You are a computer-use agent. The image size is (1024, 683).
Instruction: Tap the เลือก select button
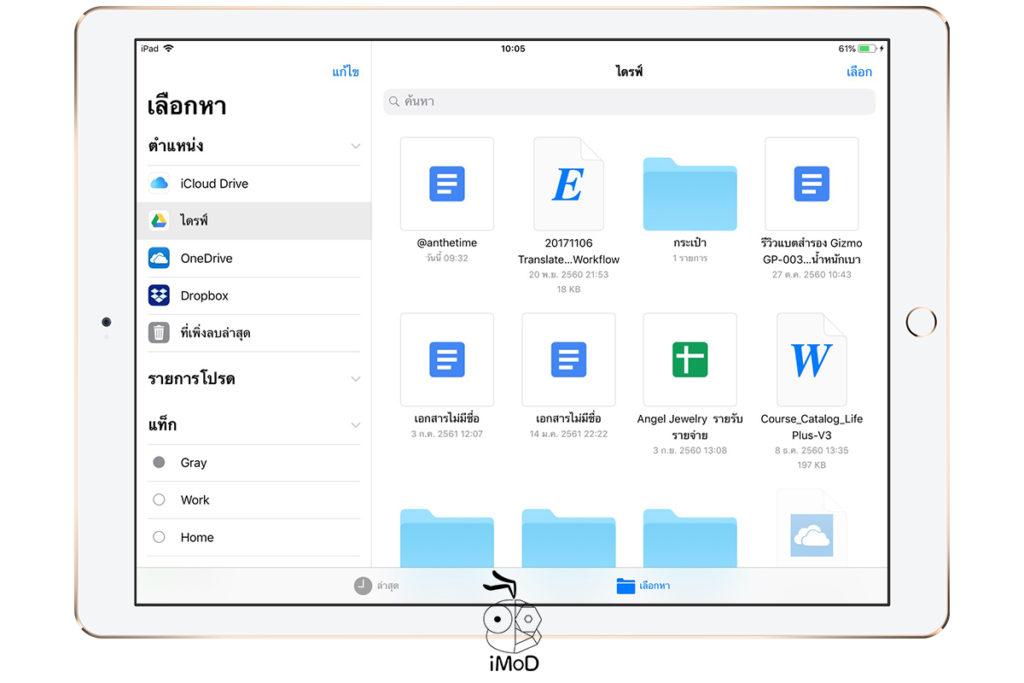pyautogui.click(x=858, y=72)
